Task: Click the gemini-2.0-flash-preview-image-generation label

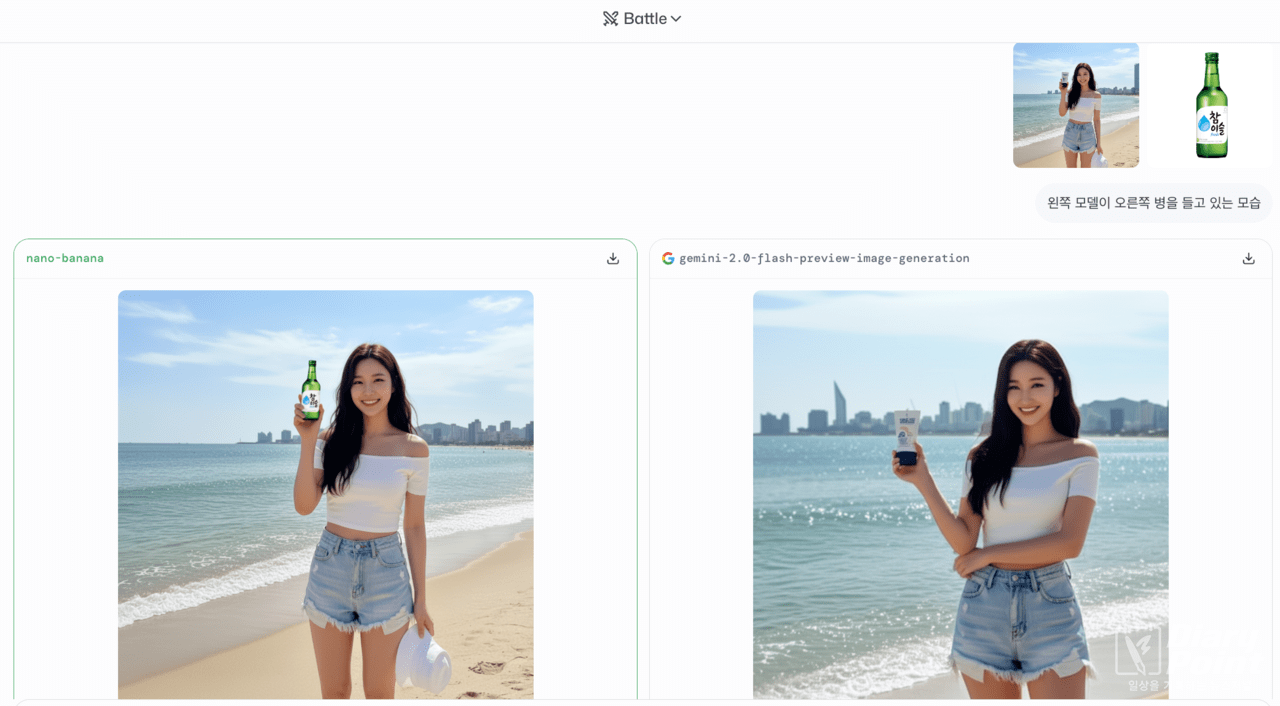Action: (x=824, y=258)
